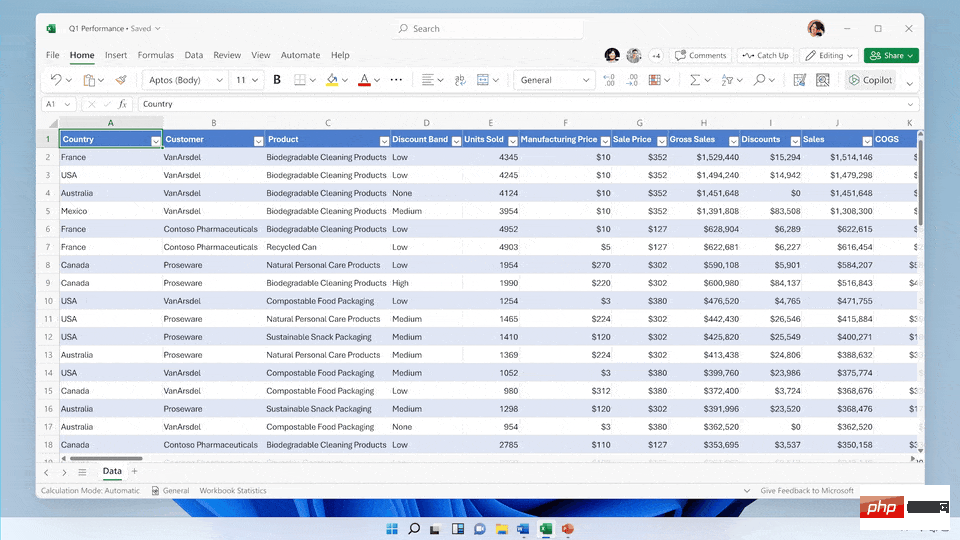The height and width of the screenshot is (540, 960).
Task: Open PowerPoint from the taskbar
Action: coord(568,528)
